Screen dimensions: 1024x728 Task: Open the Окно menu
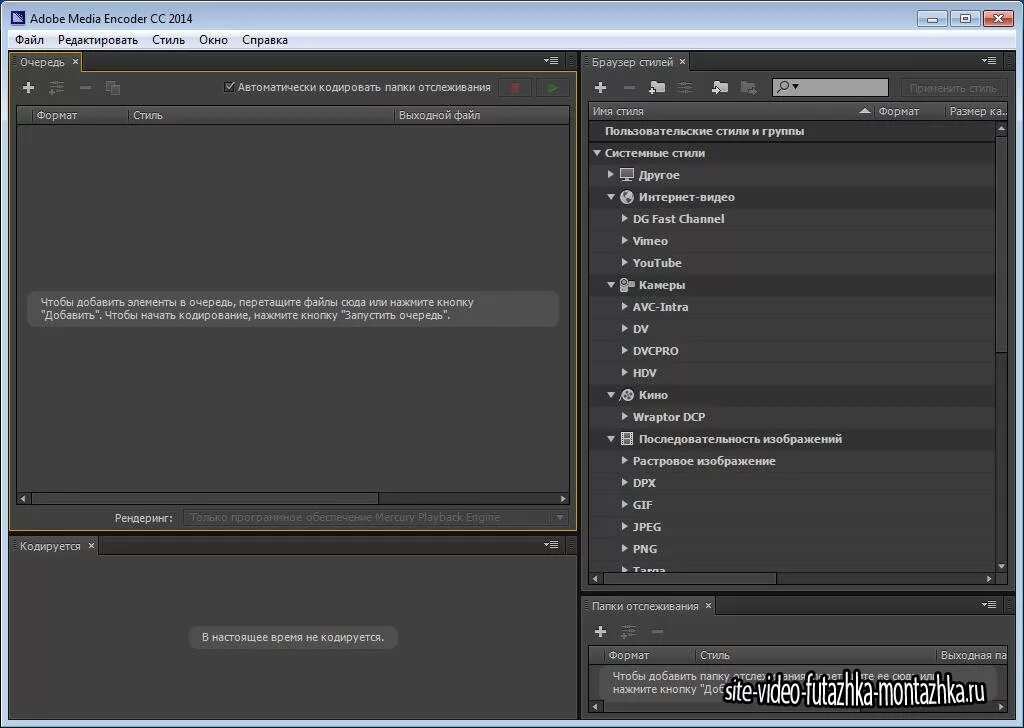[x=214, y=40]
